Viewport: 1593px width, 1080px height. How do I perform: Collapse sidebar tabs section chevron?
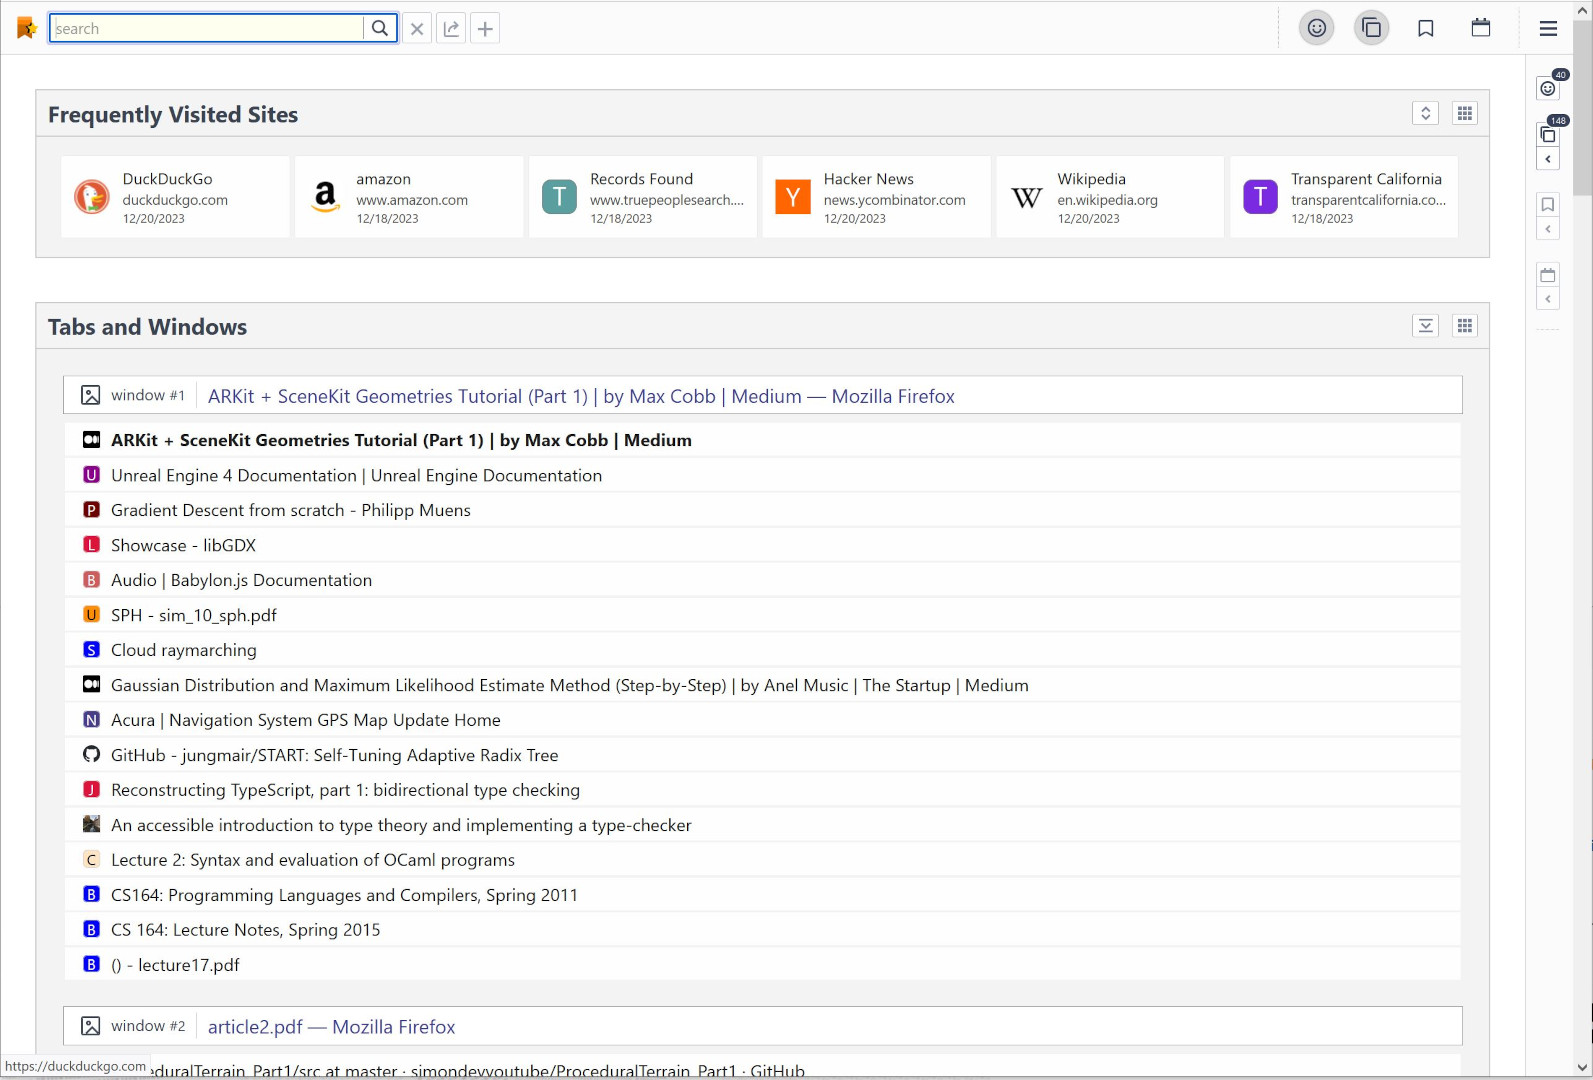pyautogui.click(x=1548, y=159)
